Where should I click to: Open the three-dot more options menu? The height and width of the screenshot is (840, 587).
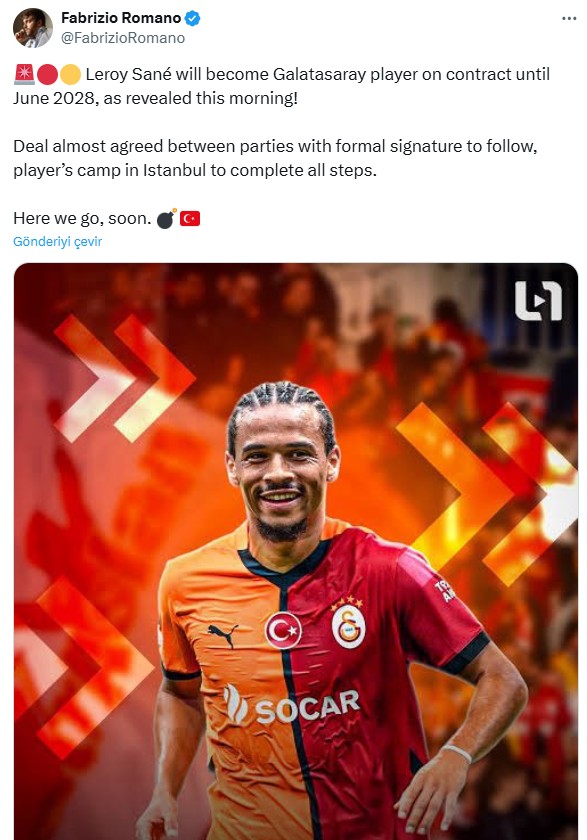click(x=569, y=18)
